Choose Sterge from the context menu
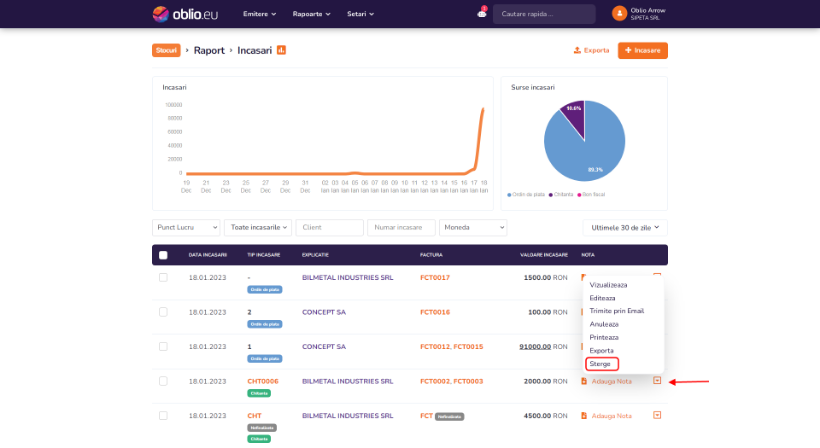Image resolution: width=820 pixels, height=448 pixels. click(x=601, y=364)
